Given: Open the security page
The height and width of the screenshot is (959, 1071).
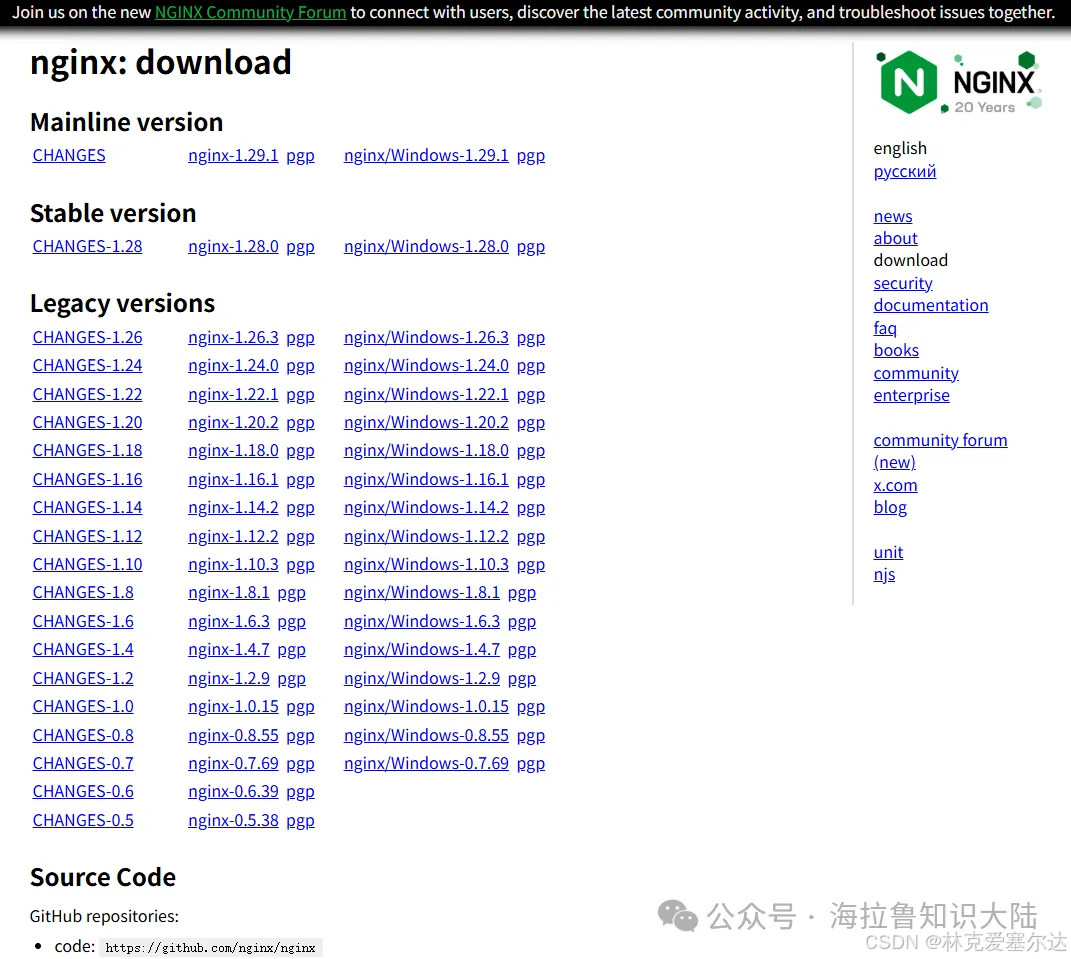Looking at the screenshot, I should pyautogui.click(x=903, y=283).
